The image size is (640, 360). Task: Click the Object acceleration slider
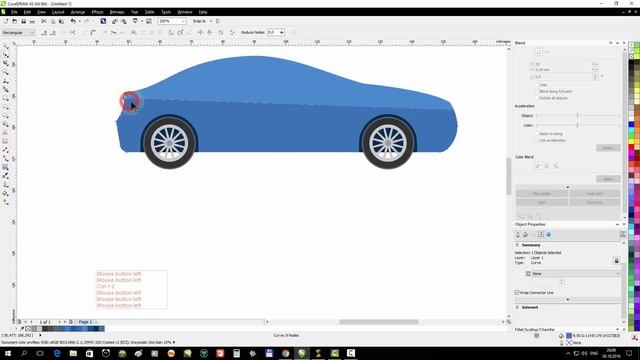[578, 116]
